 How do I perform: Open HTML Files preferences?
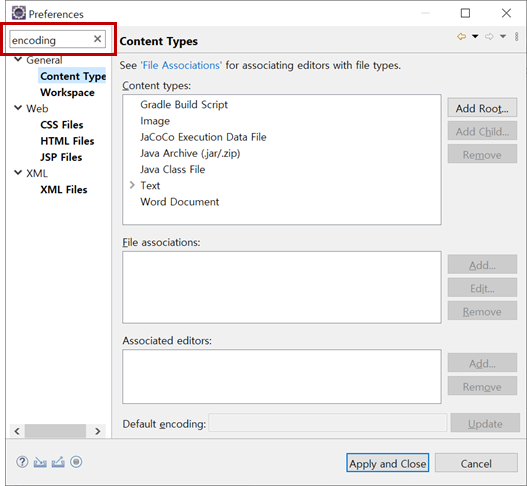67,141
